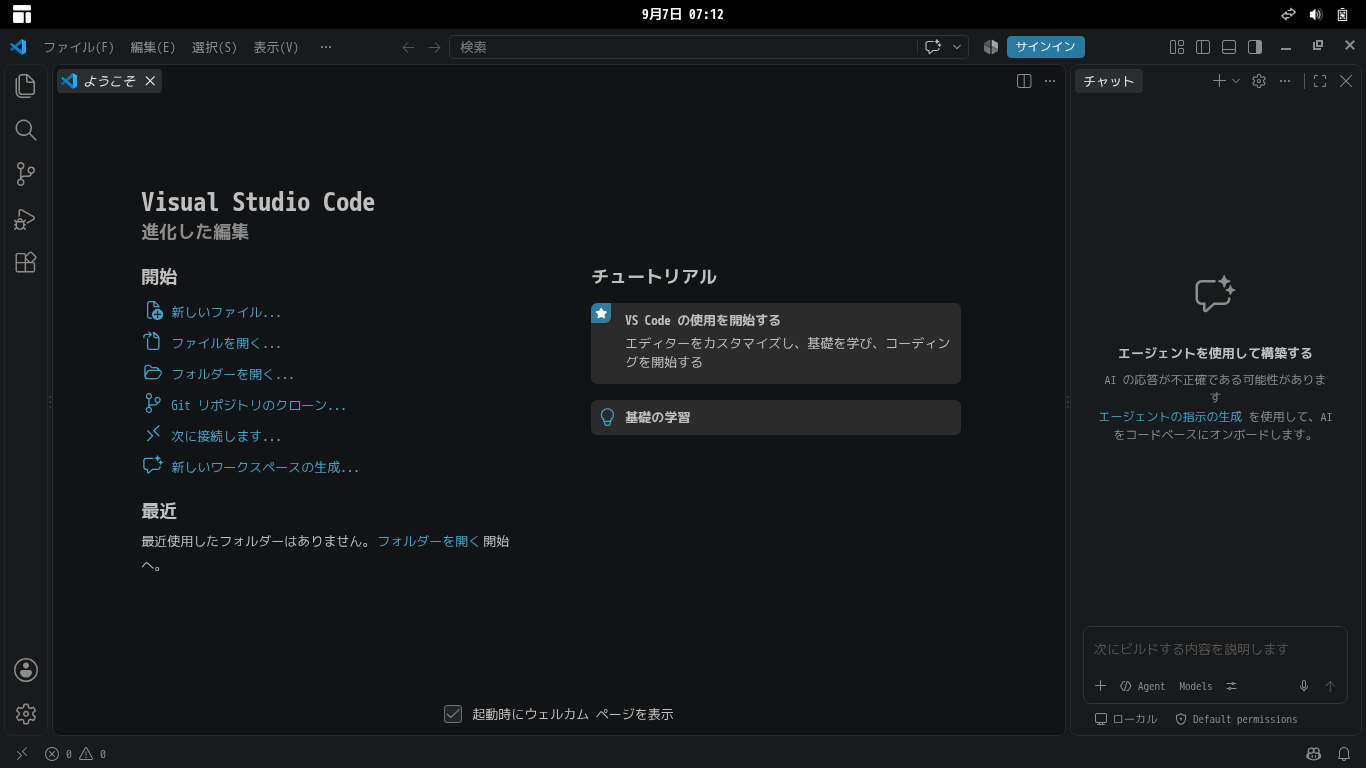This screenshot has height=768, width=1366.
Task: Open the Models picker
Action: point(1195,686)
